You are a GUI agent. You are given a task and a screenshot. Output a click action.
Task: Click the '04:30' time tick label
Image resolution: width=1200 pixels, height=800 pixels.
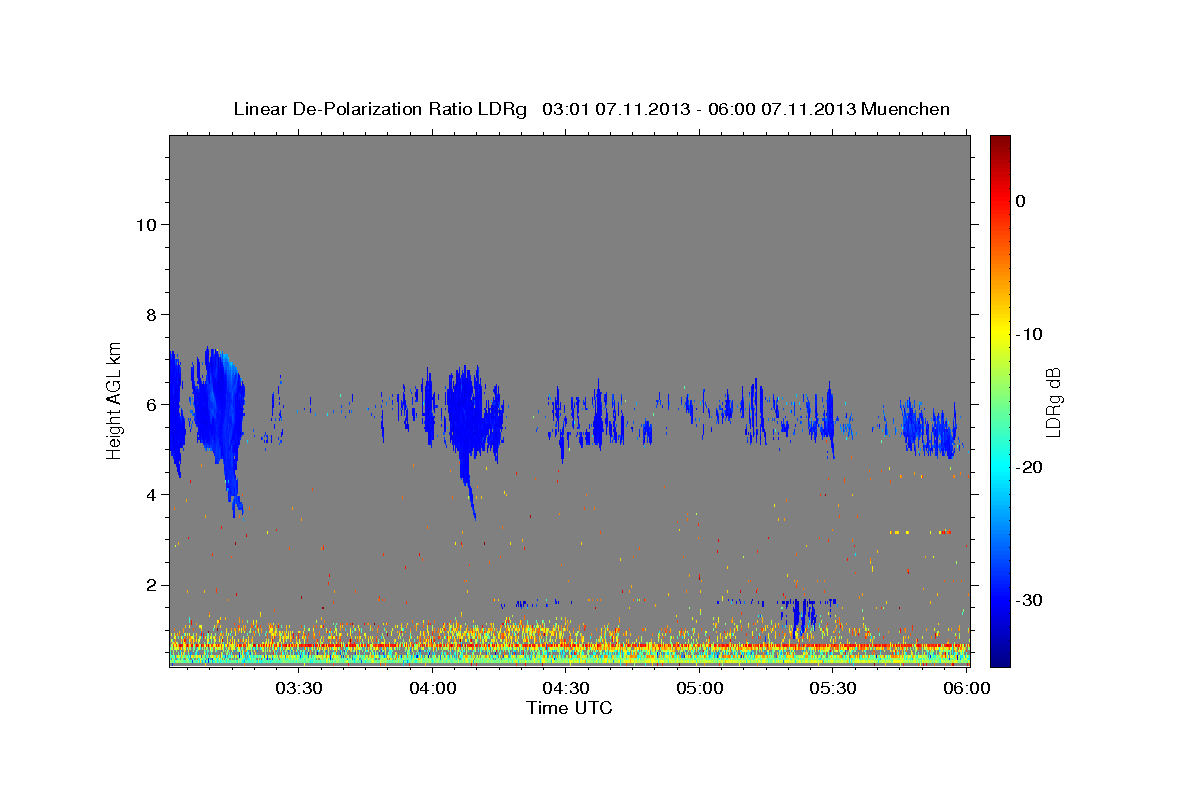(566, 689)
